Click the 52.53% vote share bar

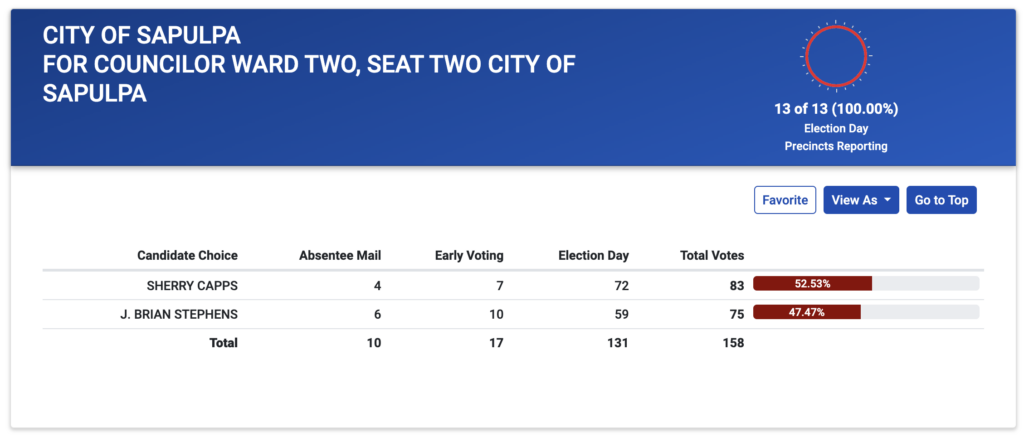pos(865,284)
